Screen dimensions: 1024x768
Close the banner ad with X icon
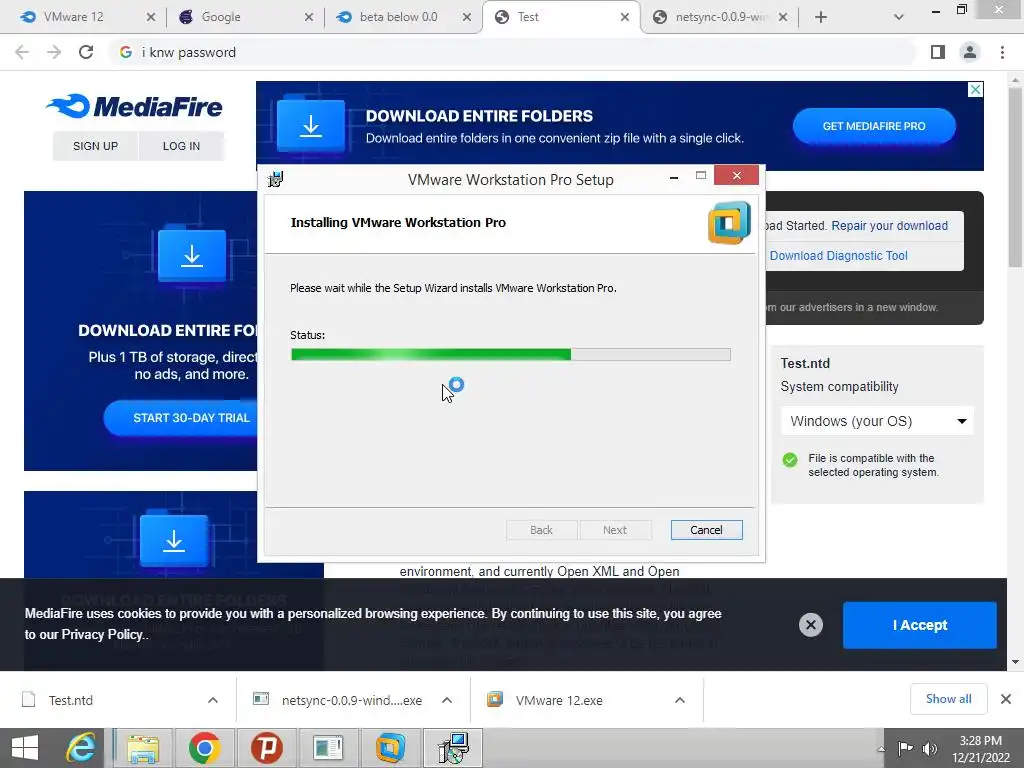pos(975,89)
